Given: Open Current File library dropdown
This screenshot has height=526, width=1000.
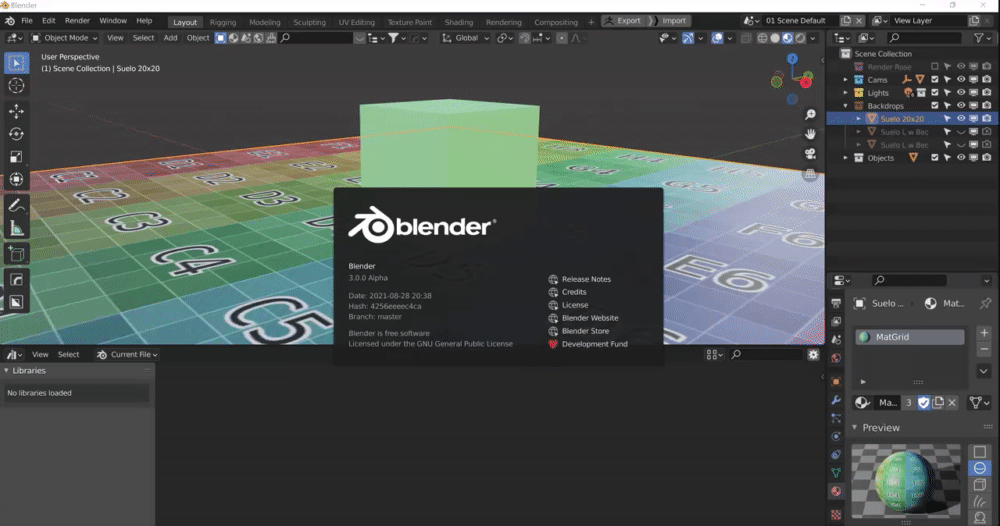Looking at the screenshot, I should (126, 354).
